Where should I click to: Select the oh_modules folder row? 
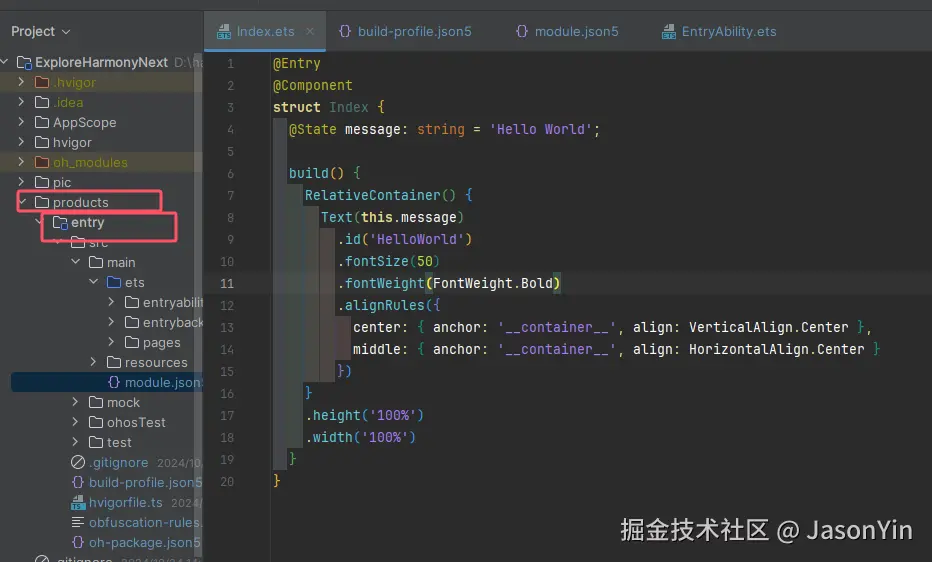coord(101,162)
